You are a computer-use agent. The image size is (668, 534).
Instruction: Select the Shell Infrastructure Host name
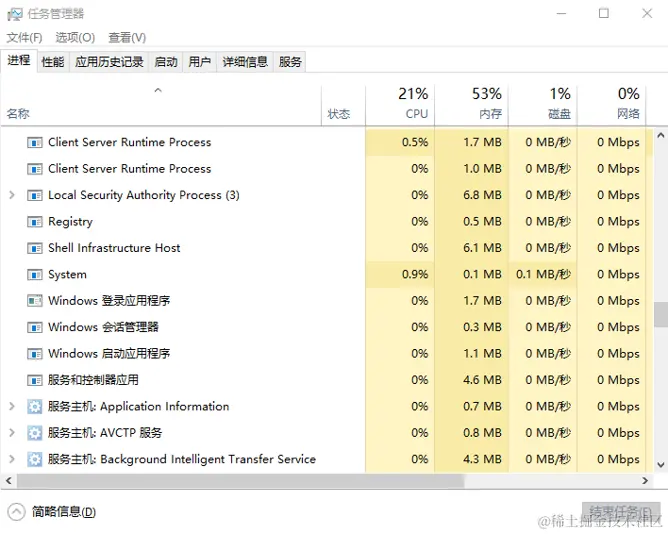[x=114, y=248]
